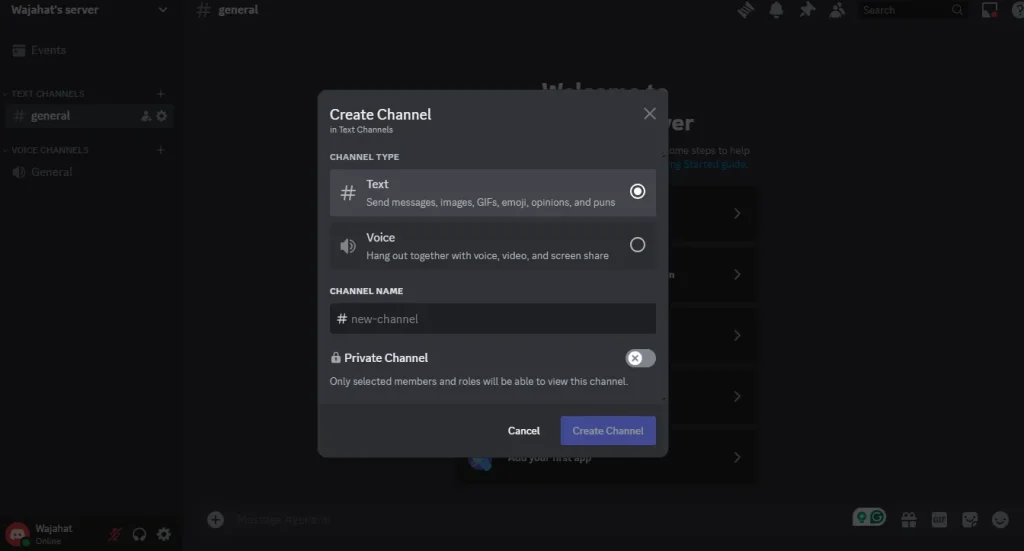Show pinned messages
This screenshot has height=551, width=1024.
tap(807, 10)
